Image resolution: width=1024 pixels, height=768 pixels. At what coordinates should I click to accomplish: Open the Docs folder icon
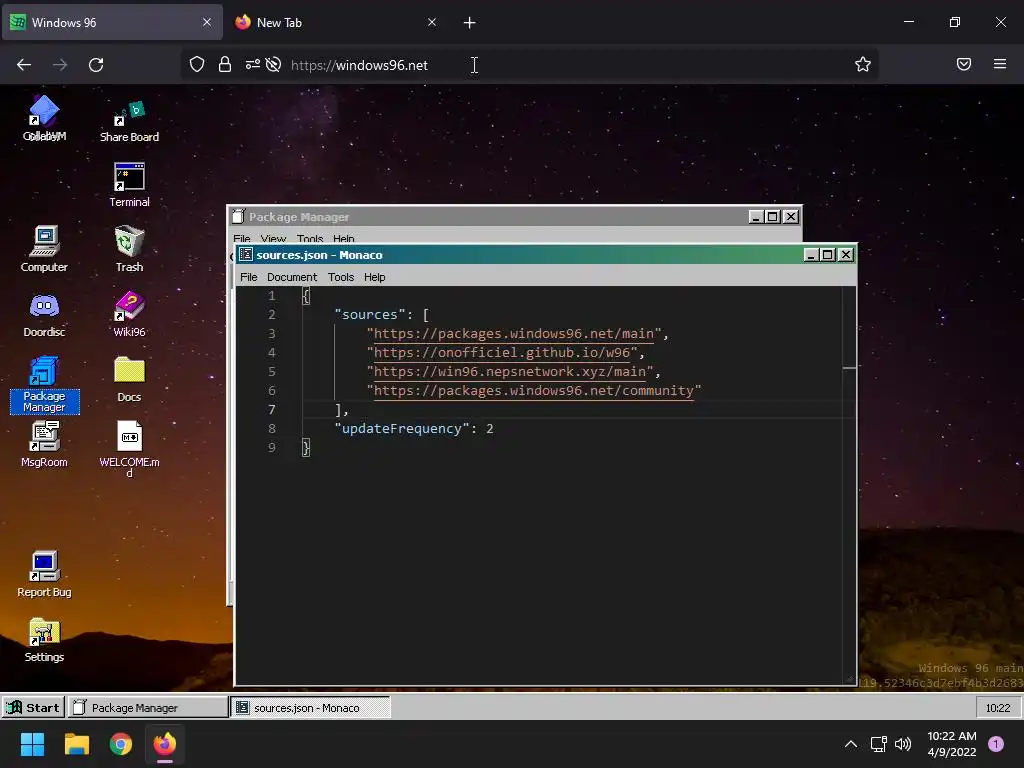coord(129,379)
